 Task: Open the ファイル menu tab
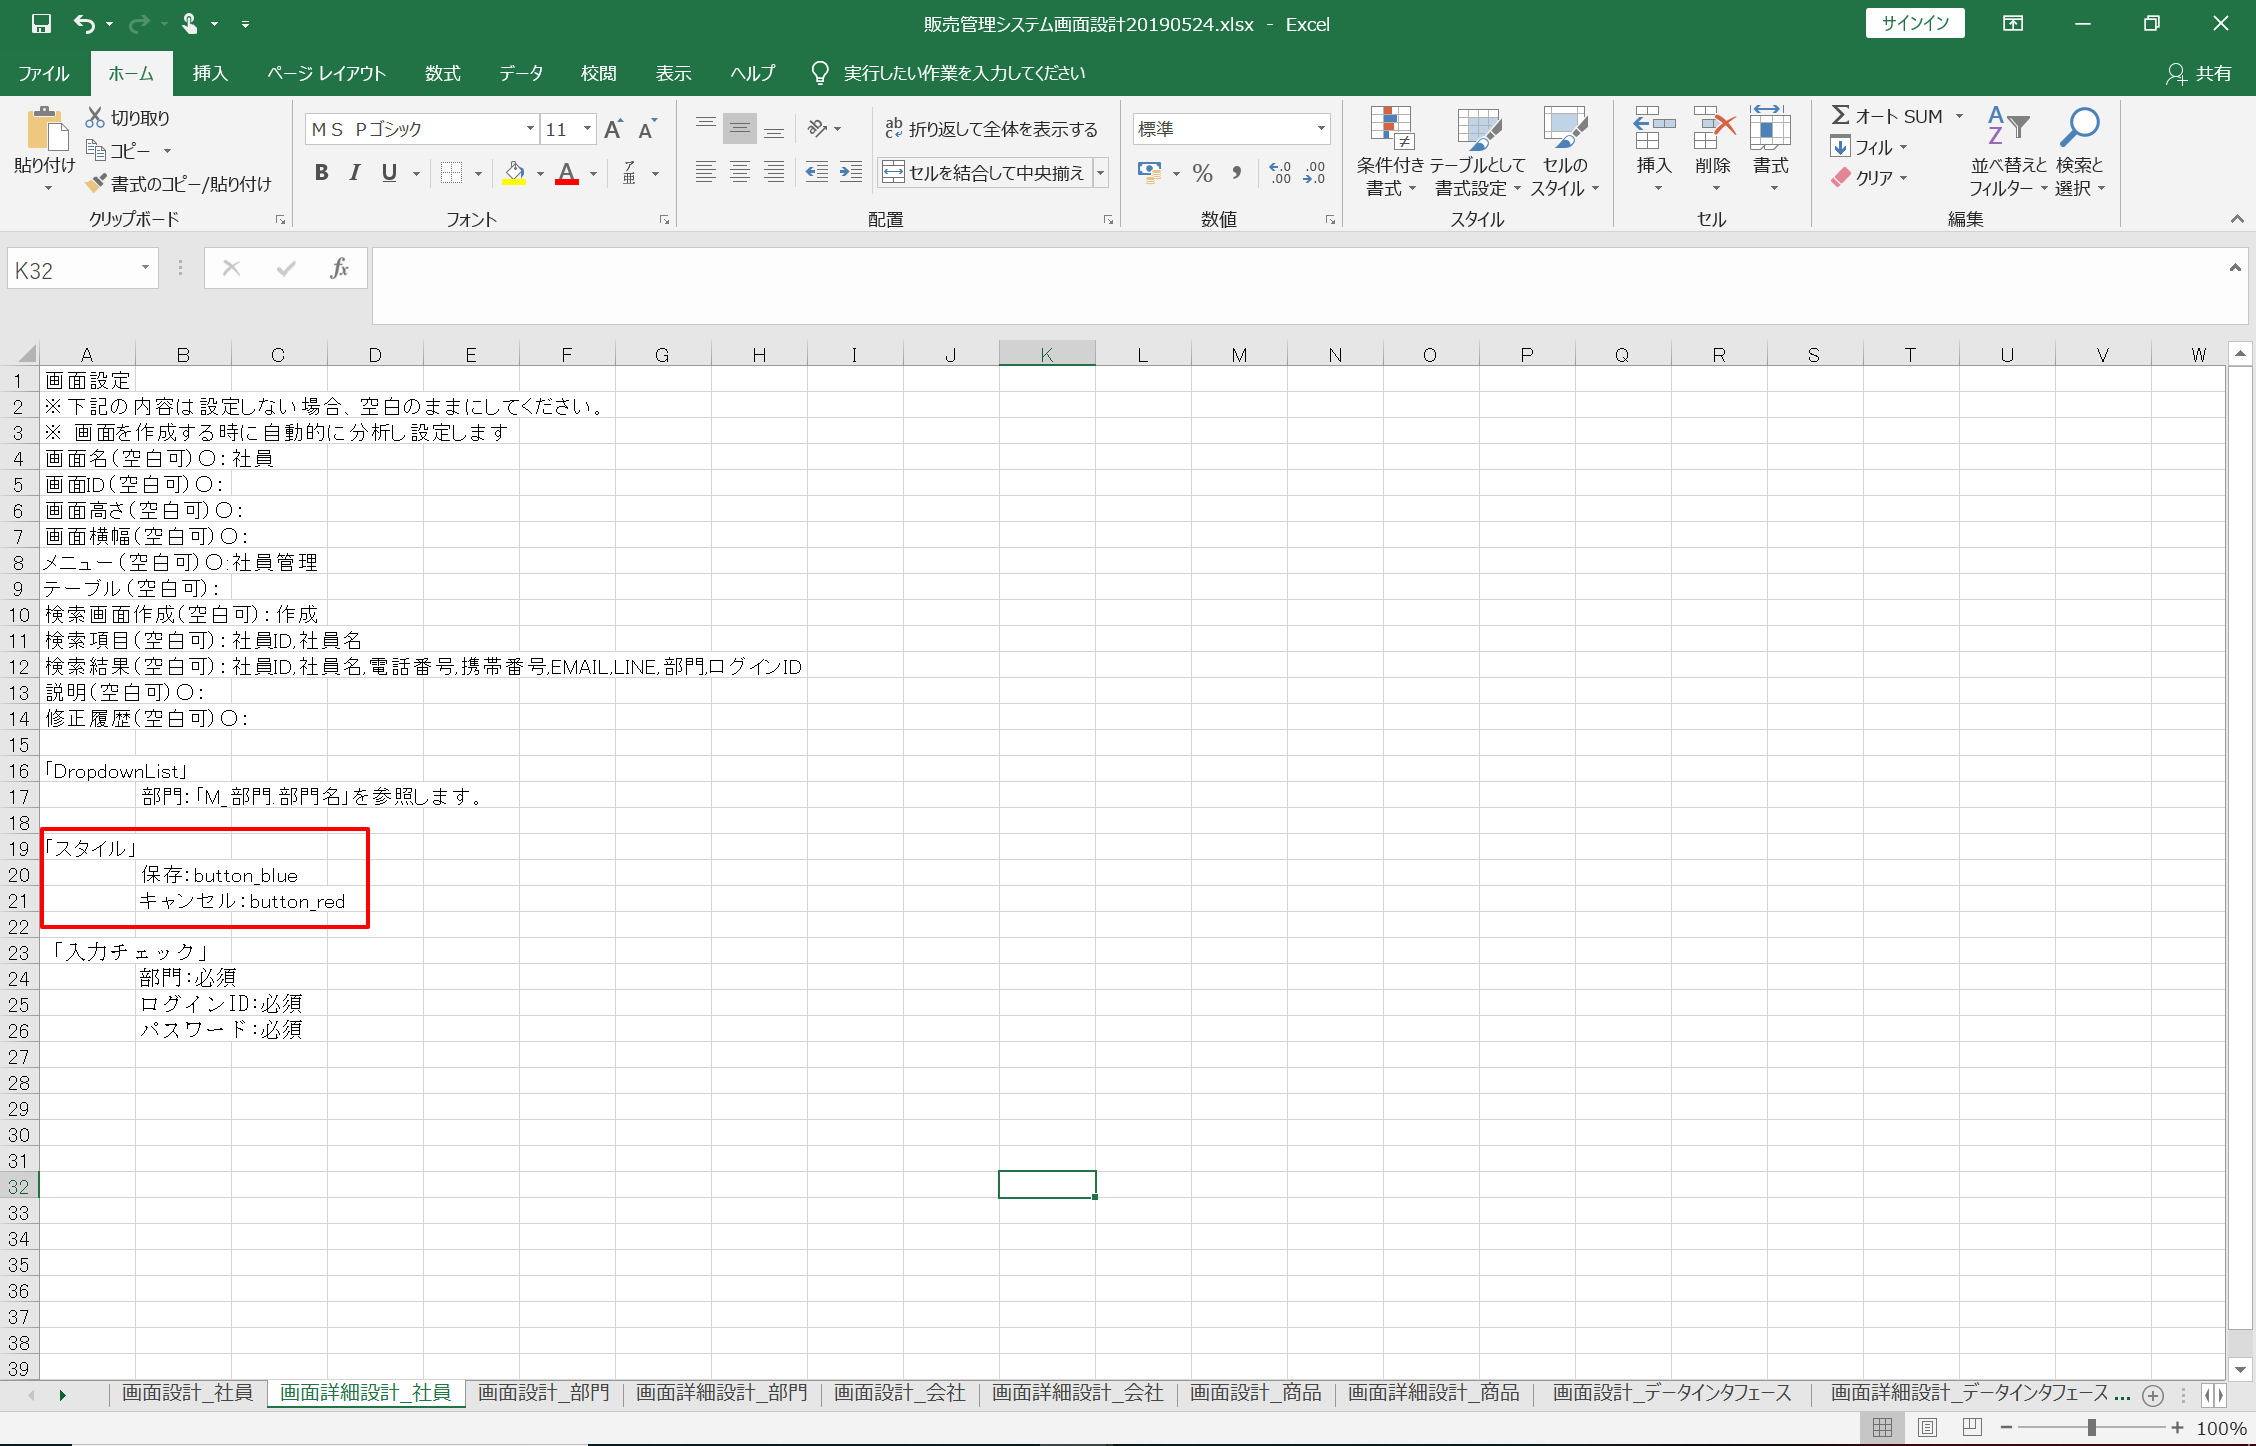(44, 73)
